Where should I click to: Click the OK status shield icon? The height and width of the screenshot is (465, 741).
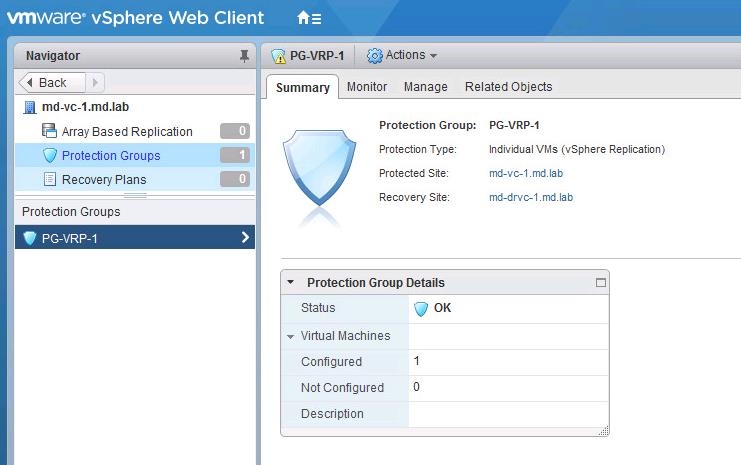tap(421, 309)
